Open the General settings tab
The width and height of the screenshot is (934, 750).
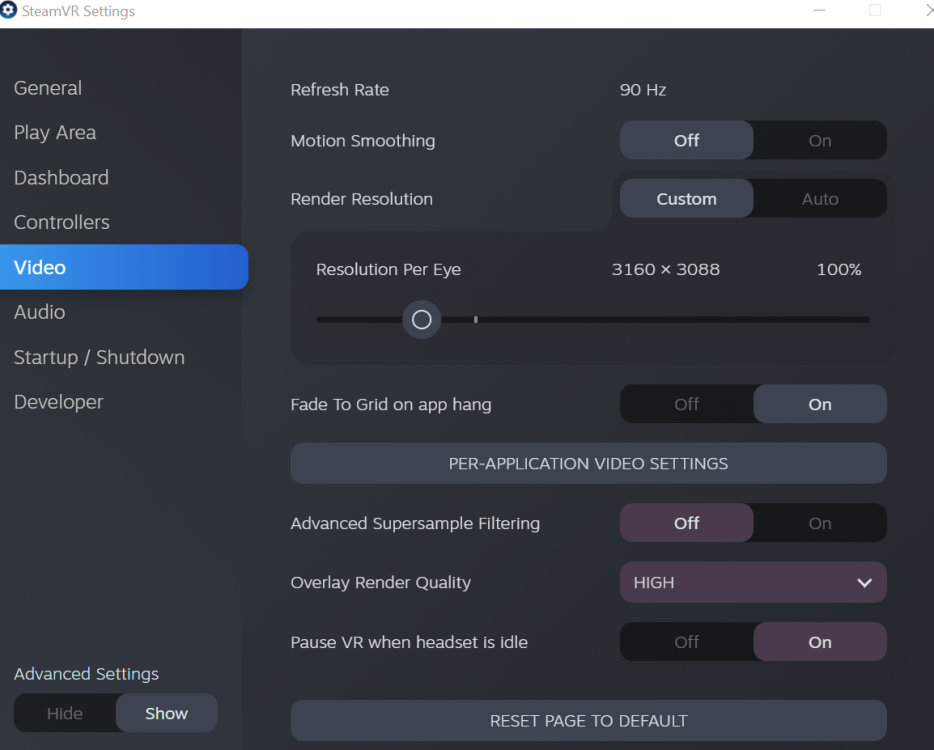[x=48, y=88]
